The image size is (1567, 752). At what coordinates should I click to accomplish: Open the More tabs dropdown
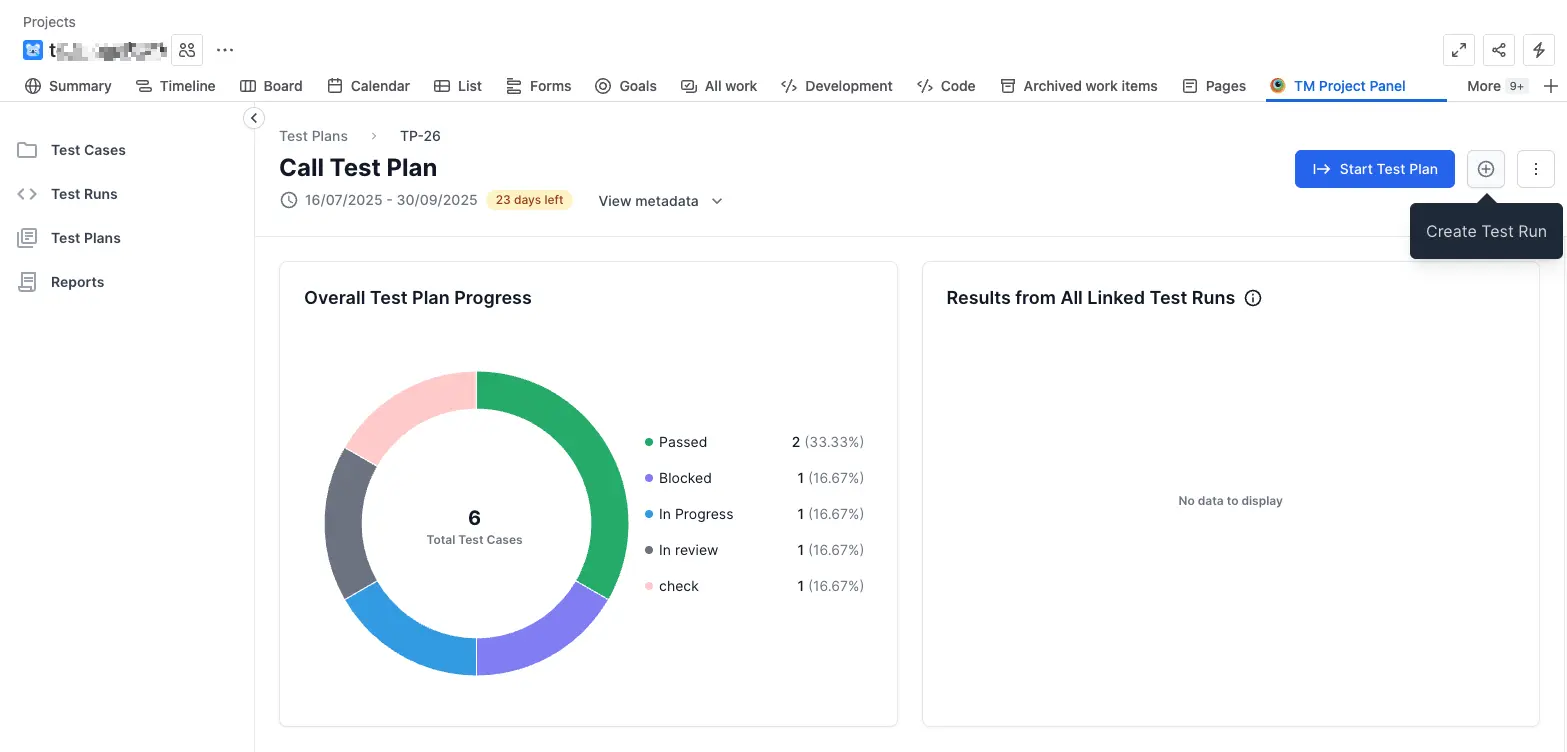(1495, 86)
